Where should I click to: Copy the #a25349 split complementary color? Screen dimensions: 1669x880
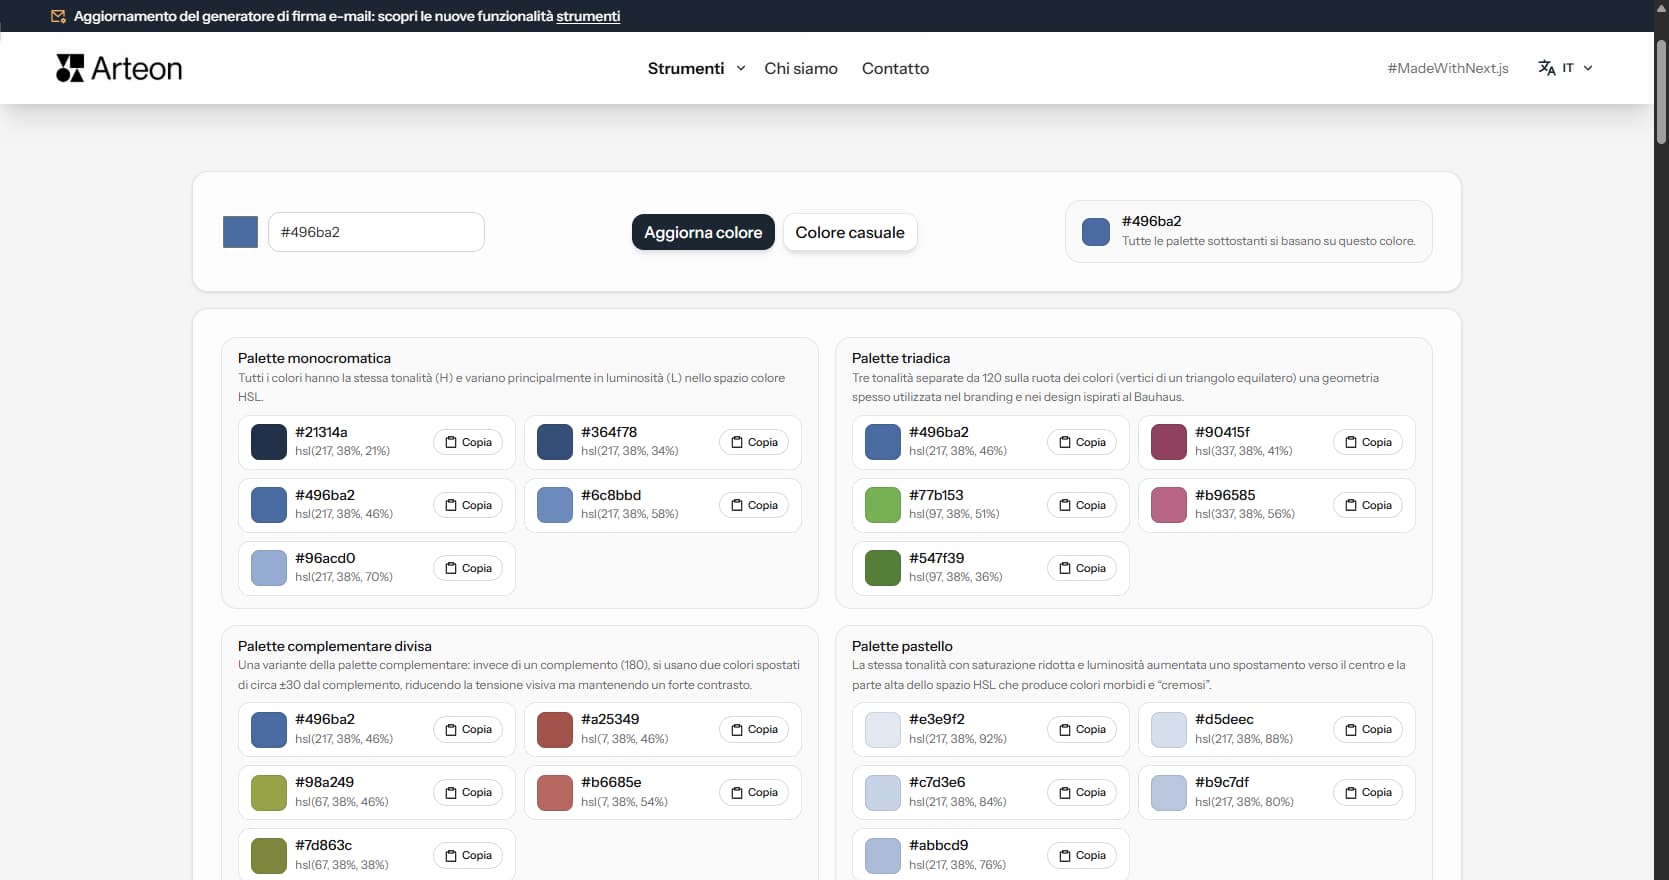pos(754,730)
